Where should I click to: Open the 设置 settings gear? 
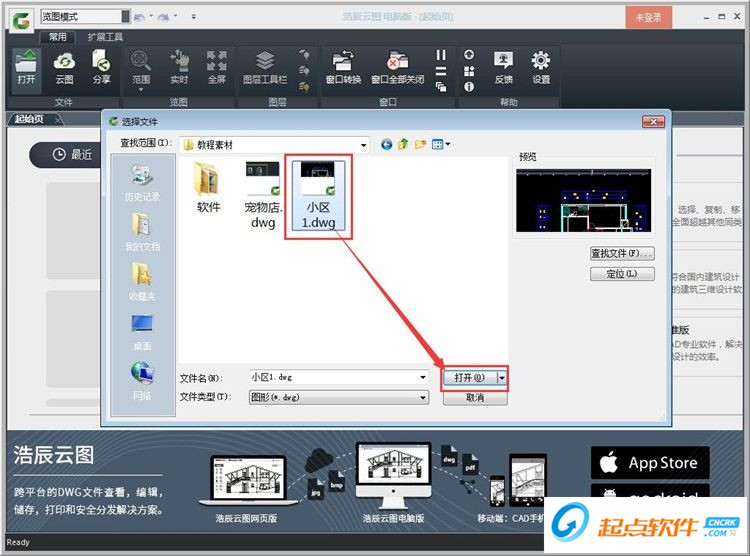pyautogui.click(x=541, y=67)
